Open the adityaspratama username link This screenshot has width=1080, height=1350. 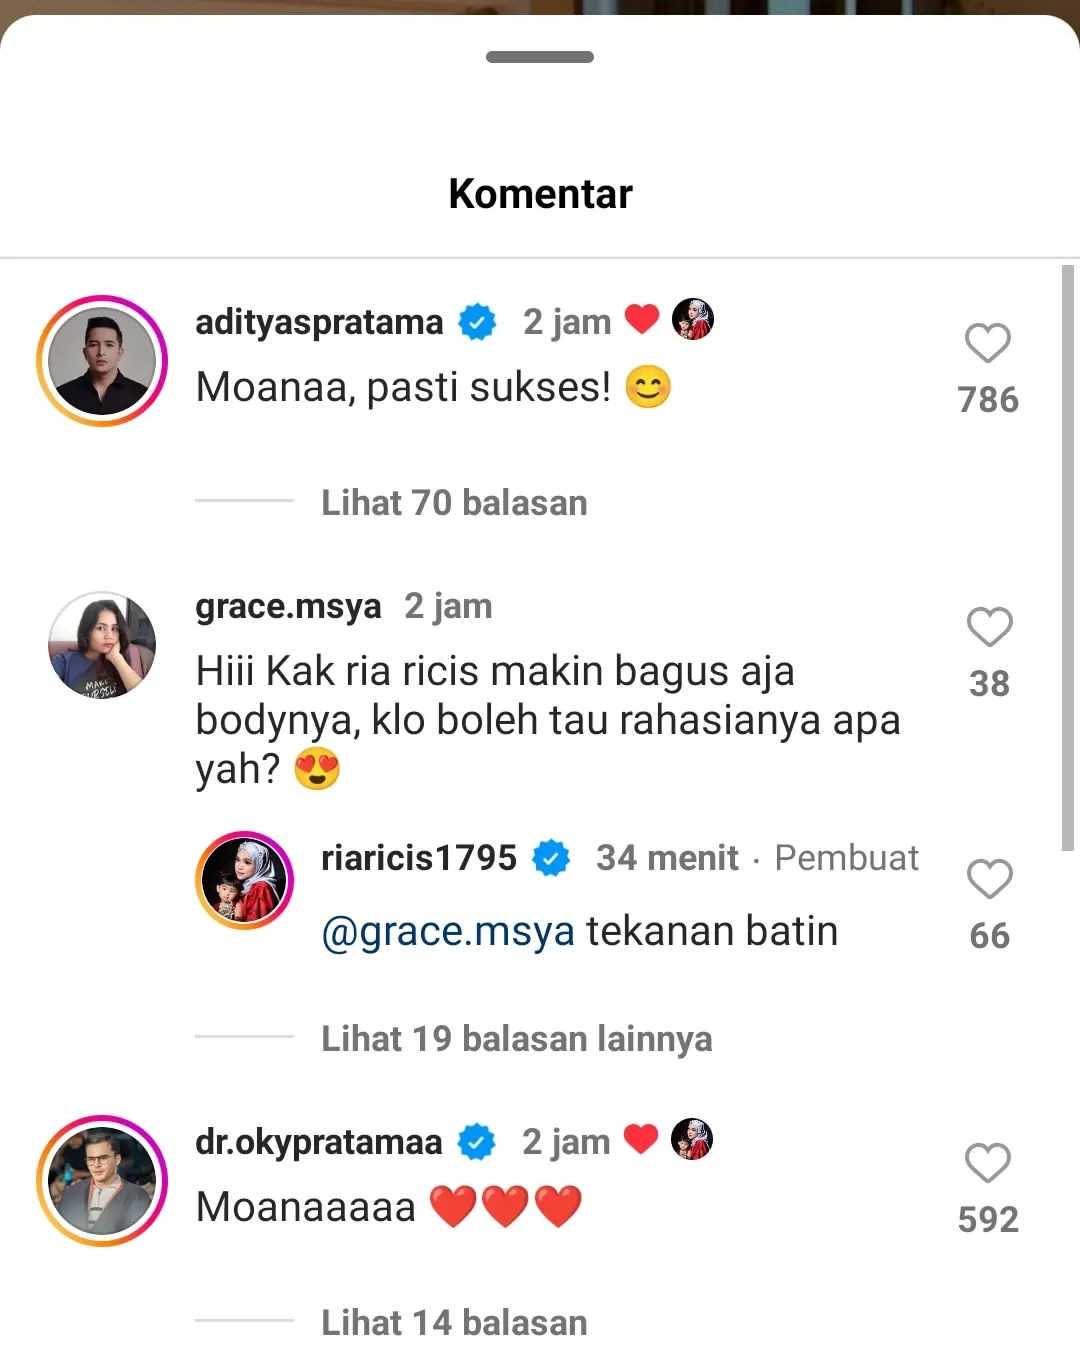click(x=319, y=322)
